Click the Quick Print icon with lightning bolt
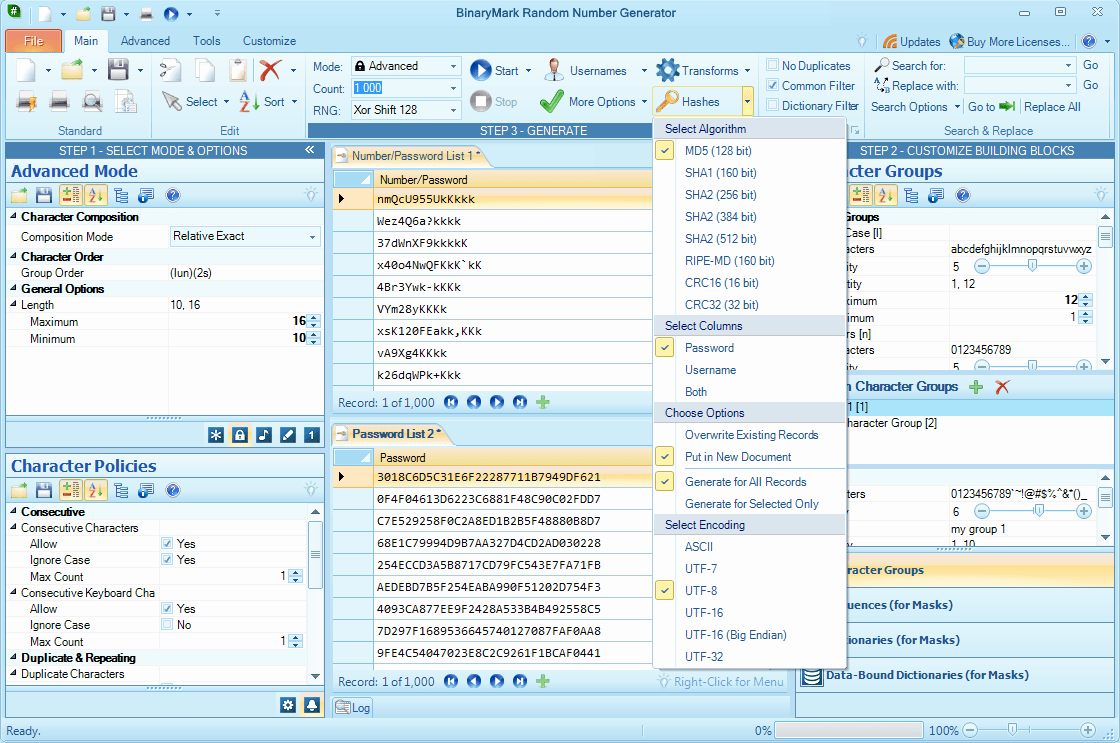This screenshot has height=743, width=1120. click(x=27, y=101)
